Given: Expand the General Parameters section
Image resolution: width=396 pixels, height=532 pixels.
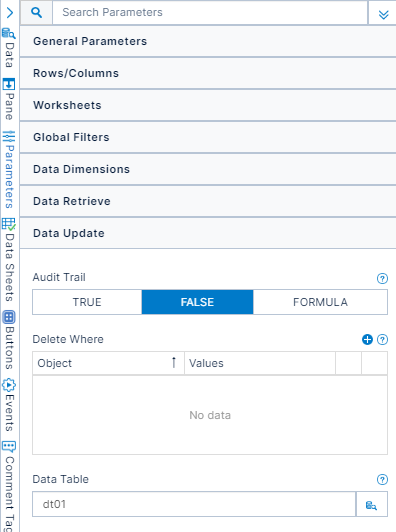Looking at the screenshot, I should click(208, 41).
